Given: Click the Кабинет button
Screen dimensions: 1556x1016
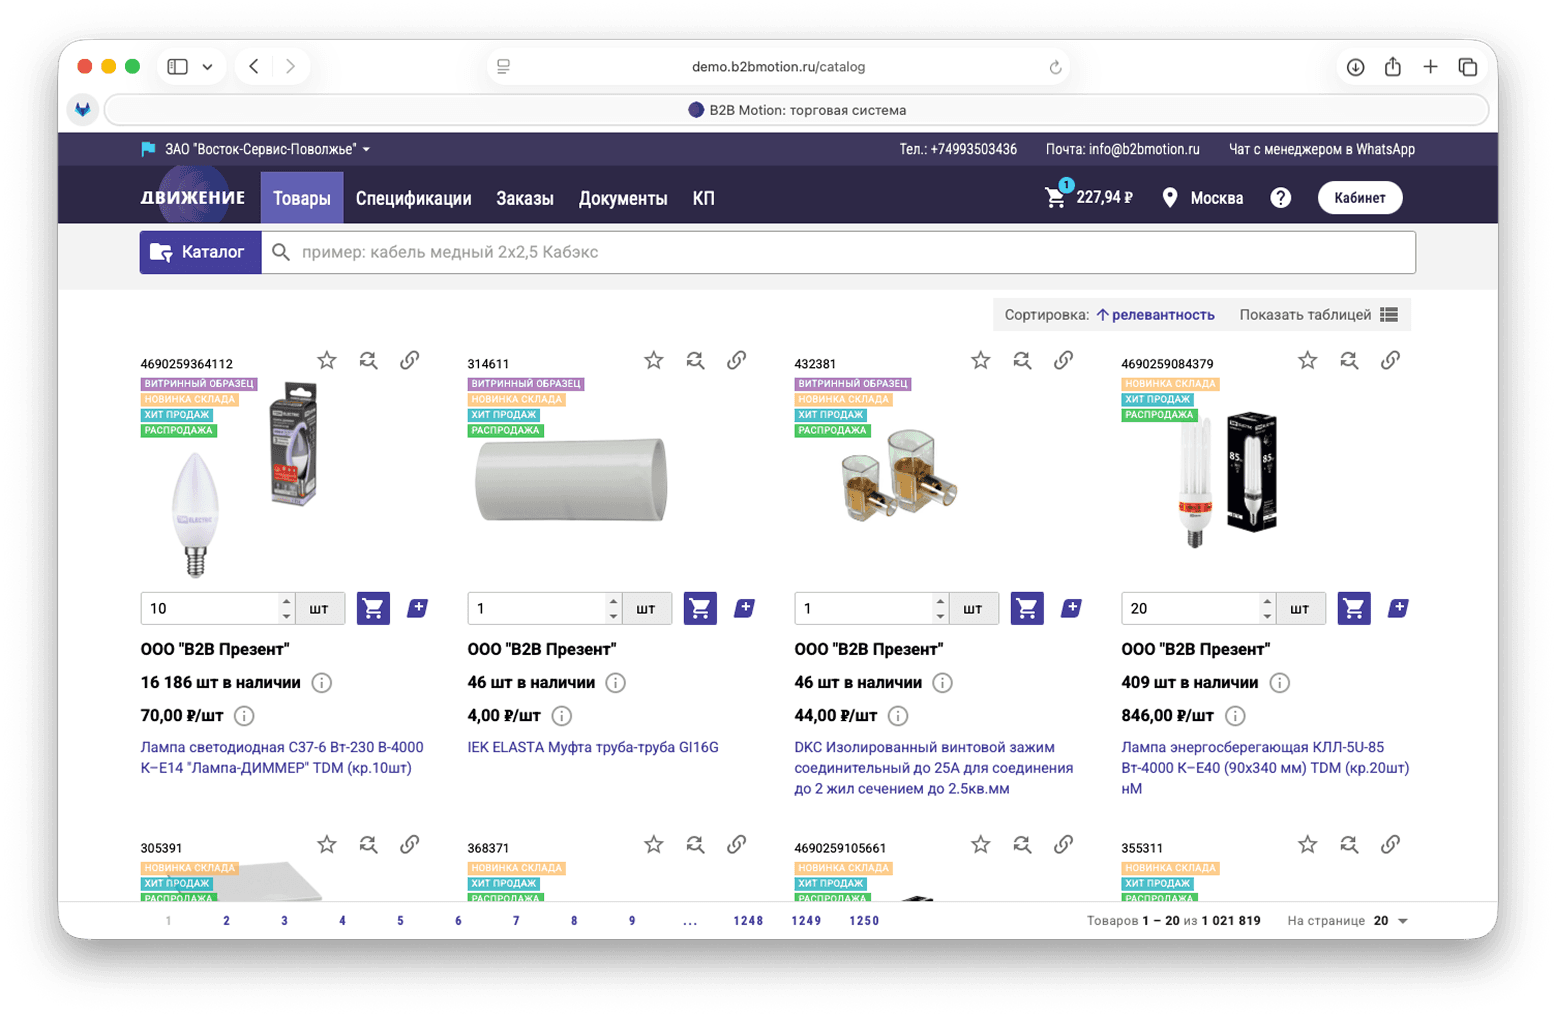Looking at the screenshot, I should point(1360,198).
